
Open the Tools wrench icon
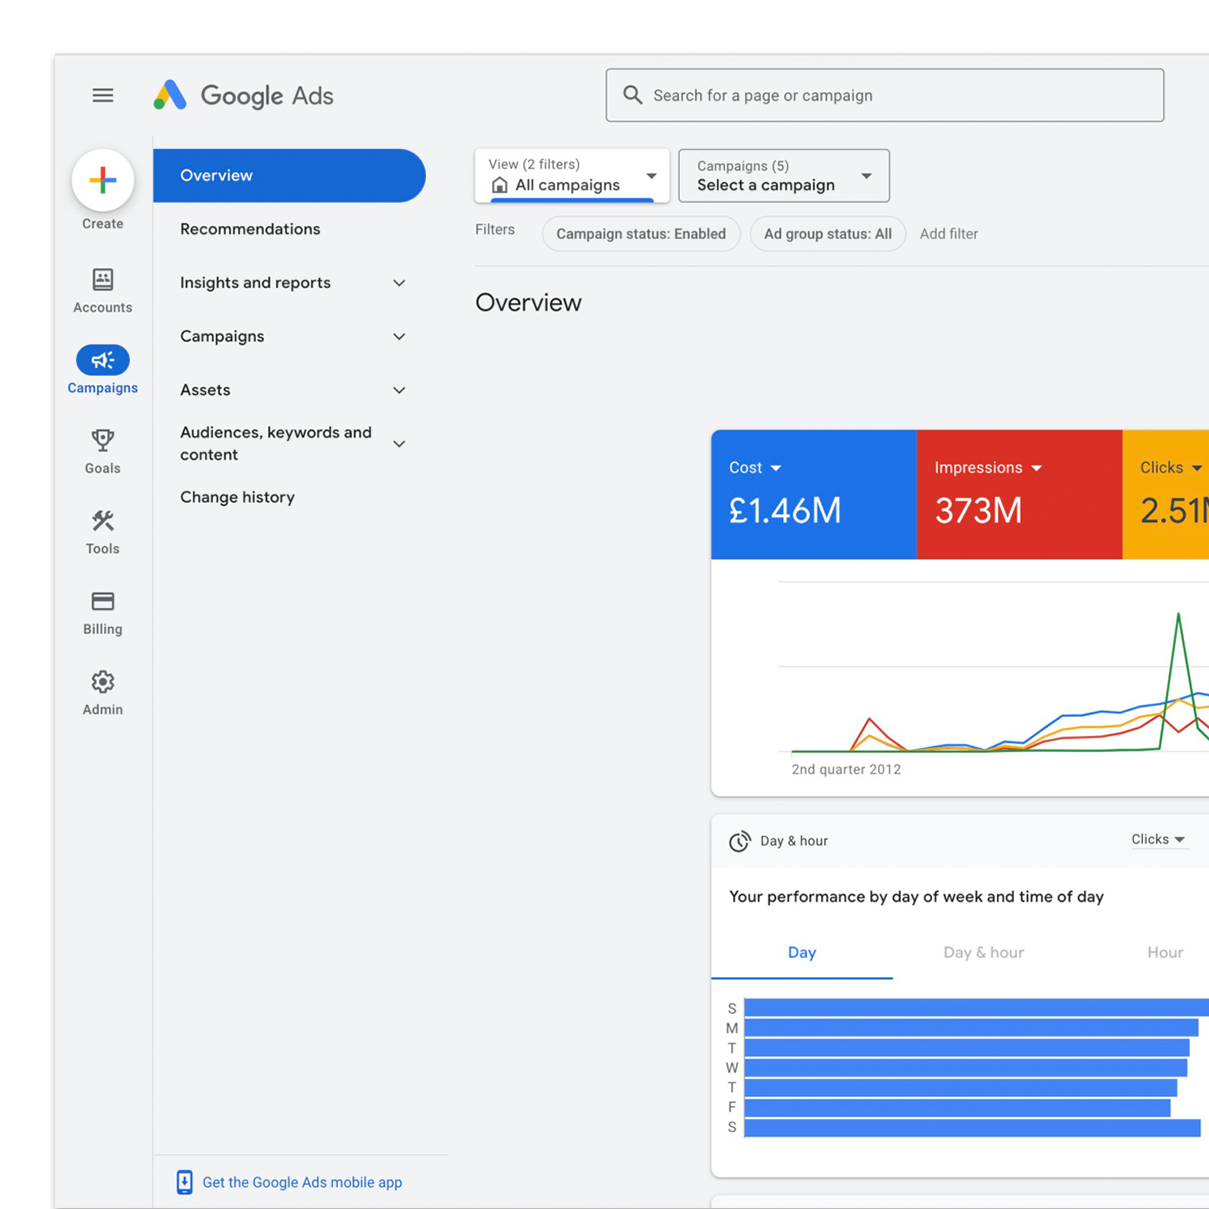point(103,521)
